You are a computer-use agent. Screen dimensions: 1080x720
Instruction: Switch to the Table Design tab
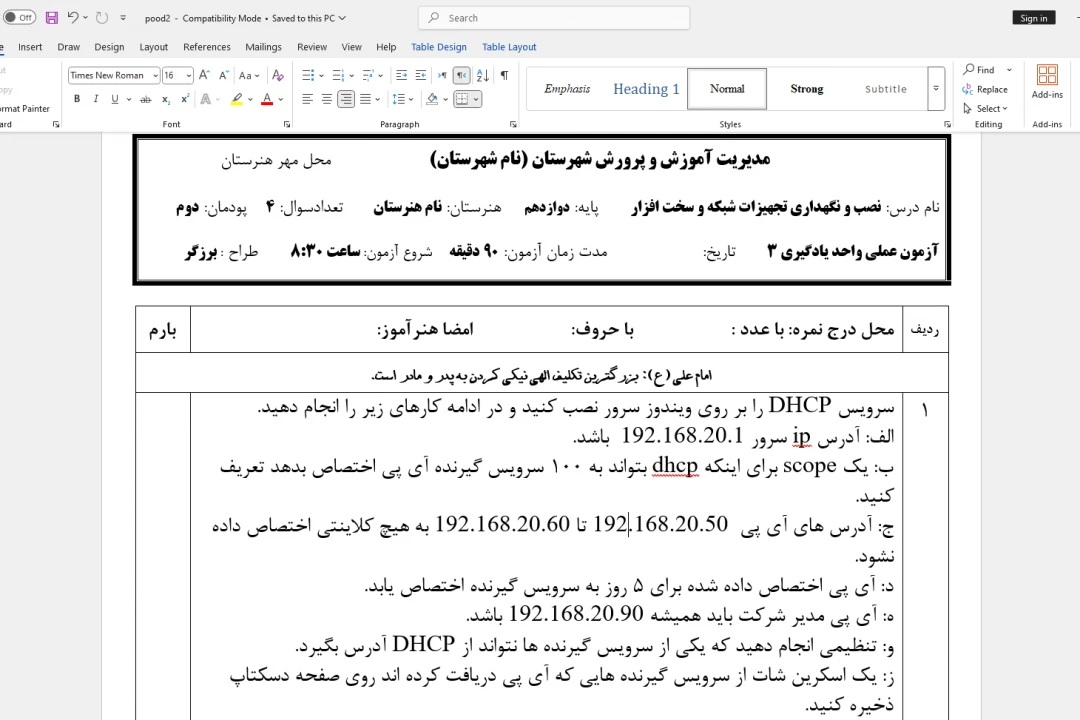[x=439, y=47]
